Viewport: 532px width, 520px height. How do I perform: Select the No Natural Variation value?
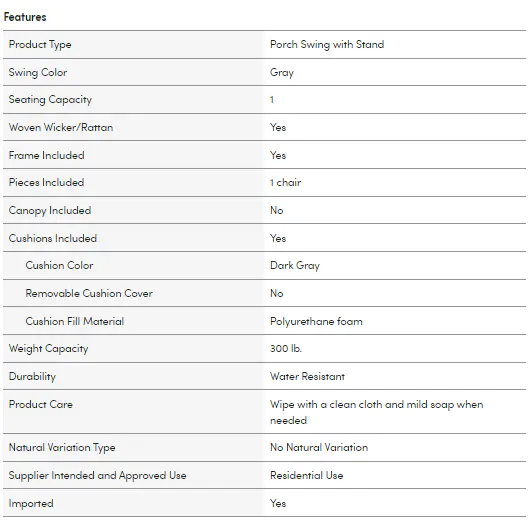pos(319,447)
